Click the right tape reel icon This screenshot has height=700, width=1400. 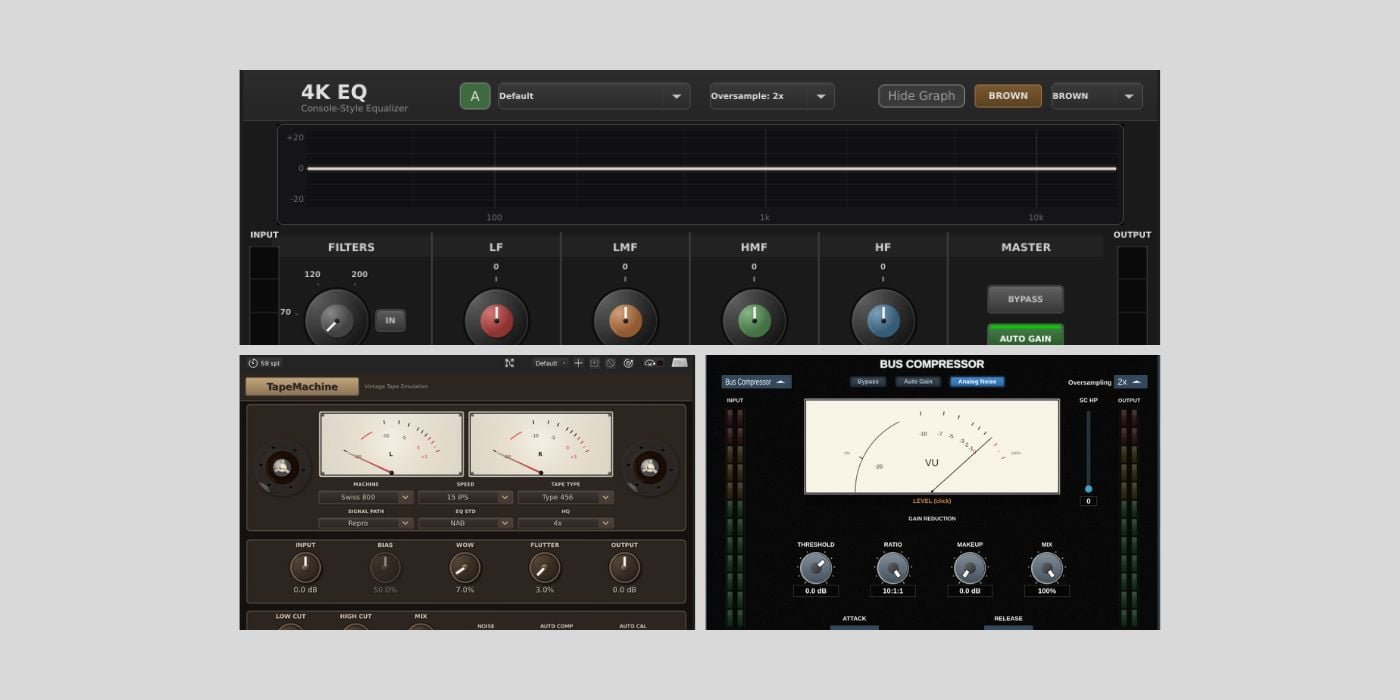coord(649,467)
